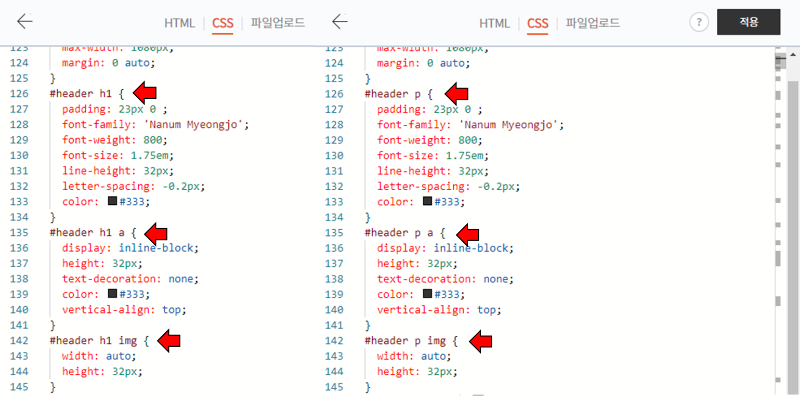800x396 pixels.
Task: Place cursor on '#header h1 a {' selector
Action: tap(93, 233)
